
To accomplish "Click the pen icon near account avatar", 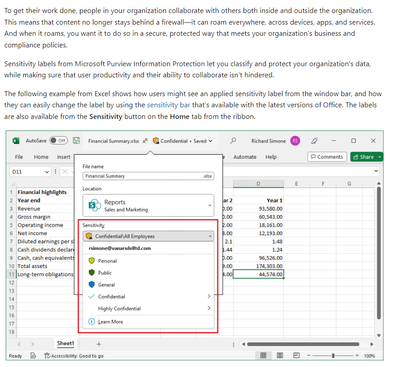I will click(x=314, y=141).
